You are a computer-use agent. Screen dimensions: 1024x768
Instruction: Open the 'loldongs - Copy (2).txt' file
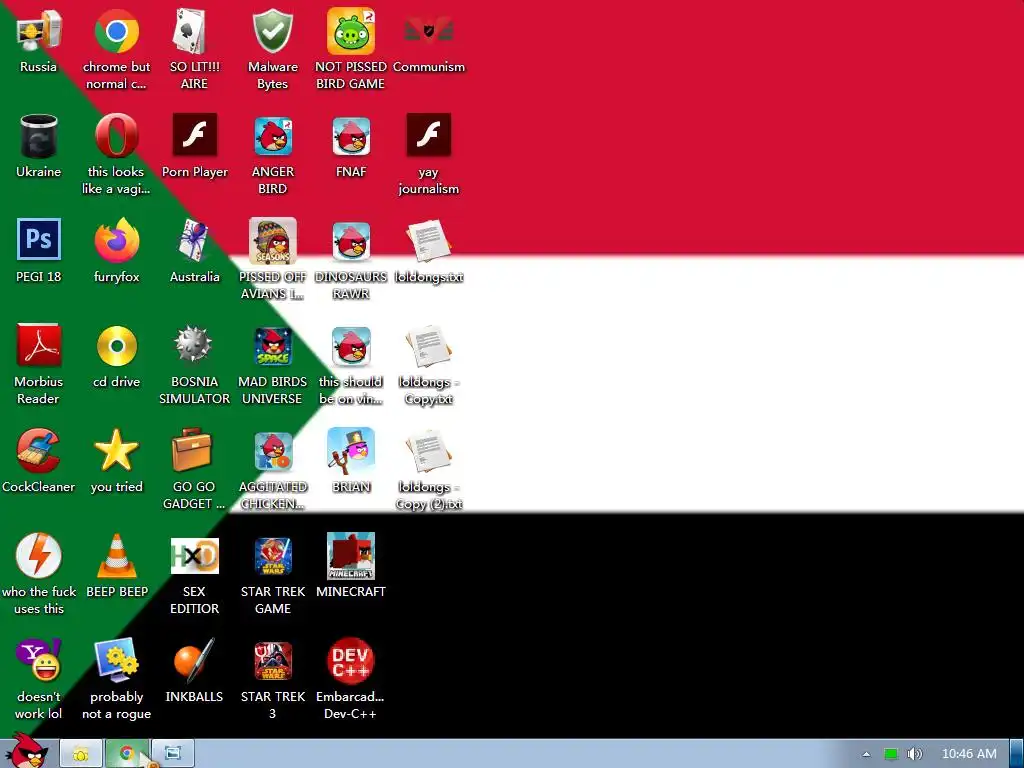(x=428, y=451)
